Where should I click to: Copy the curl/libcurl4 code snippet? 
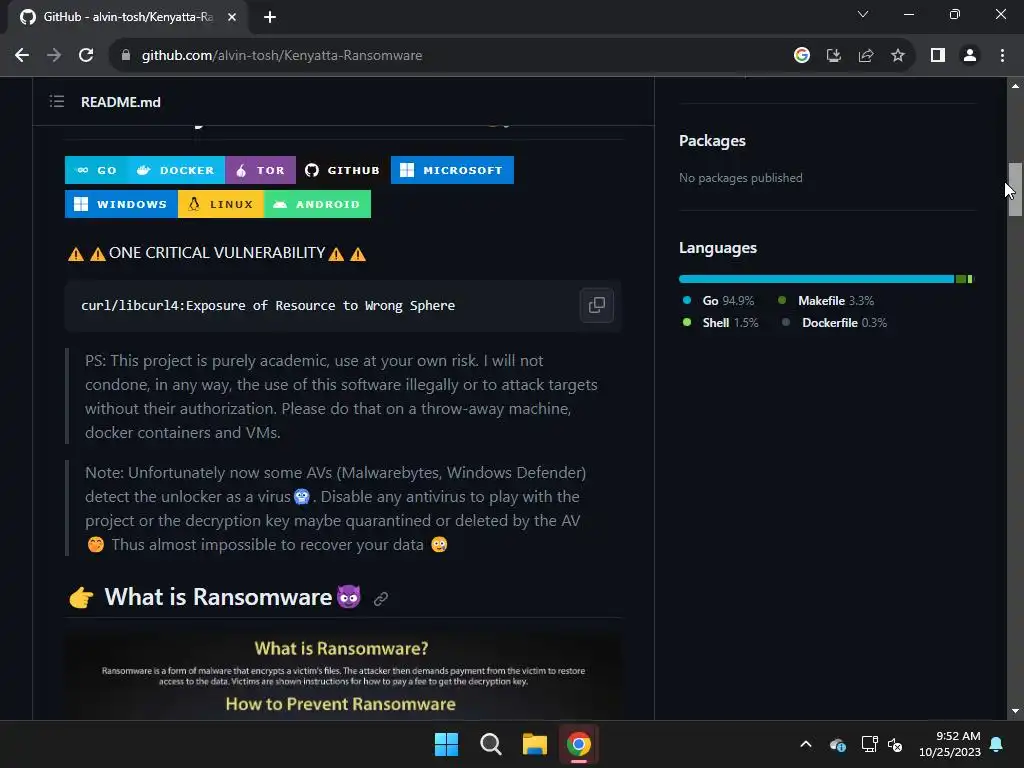[x=596, y=305]
